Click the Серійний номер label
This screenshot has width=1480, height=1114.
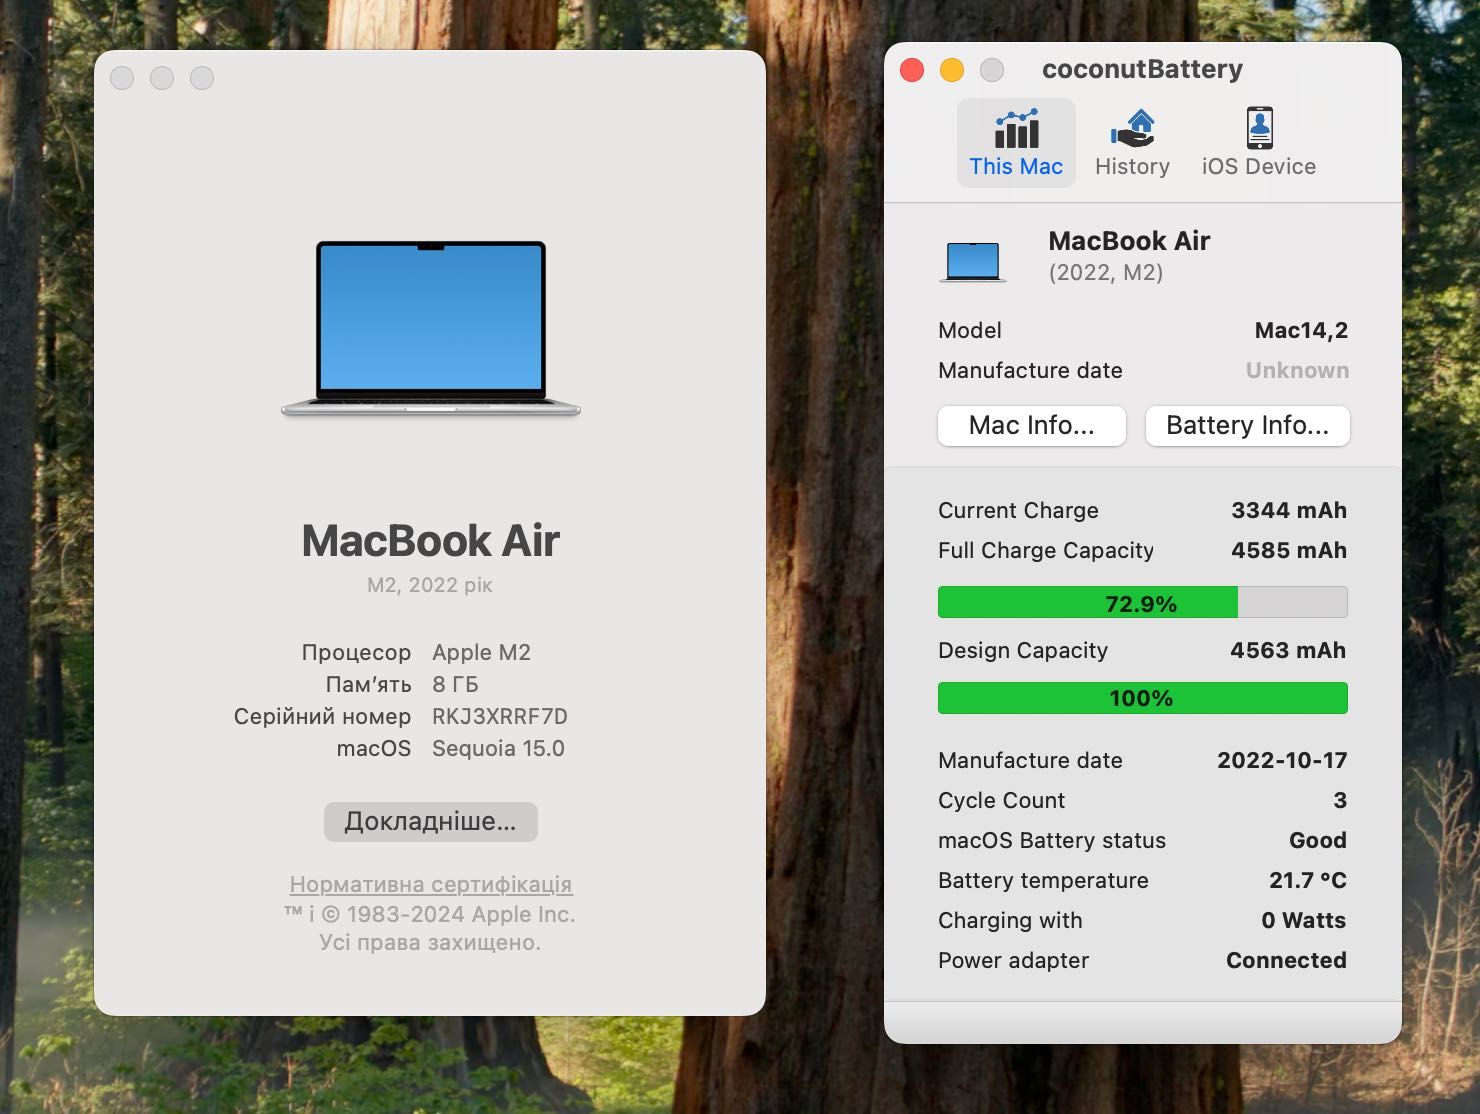tap(322, 716)
